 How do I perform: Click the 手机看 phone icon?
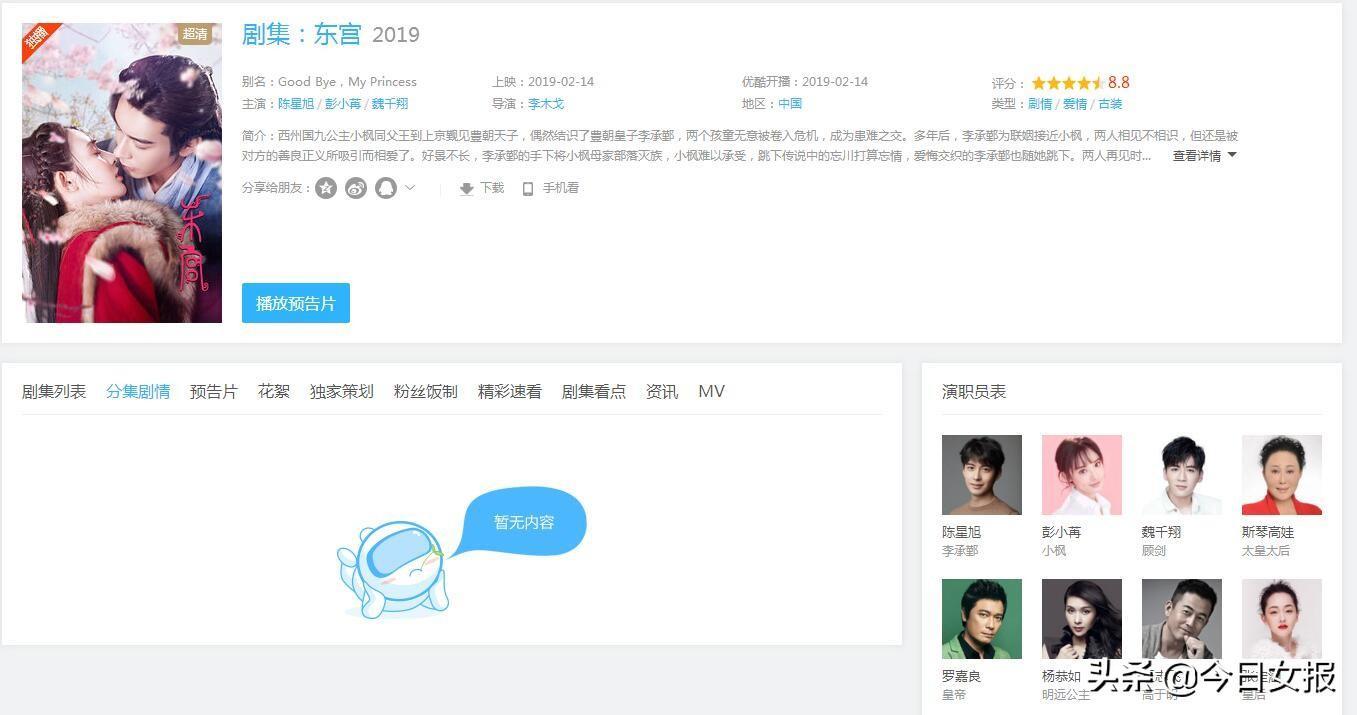528,189
